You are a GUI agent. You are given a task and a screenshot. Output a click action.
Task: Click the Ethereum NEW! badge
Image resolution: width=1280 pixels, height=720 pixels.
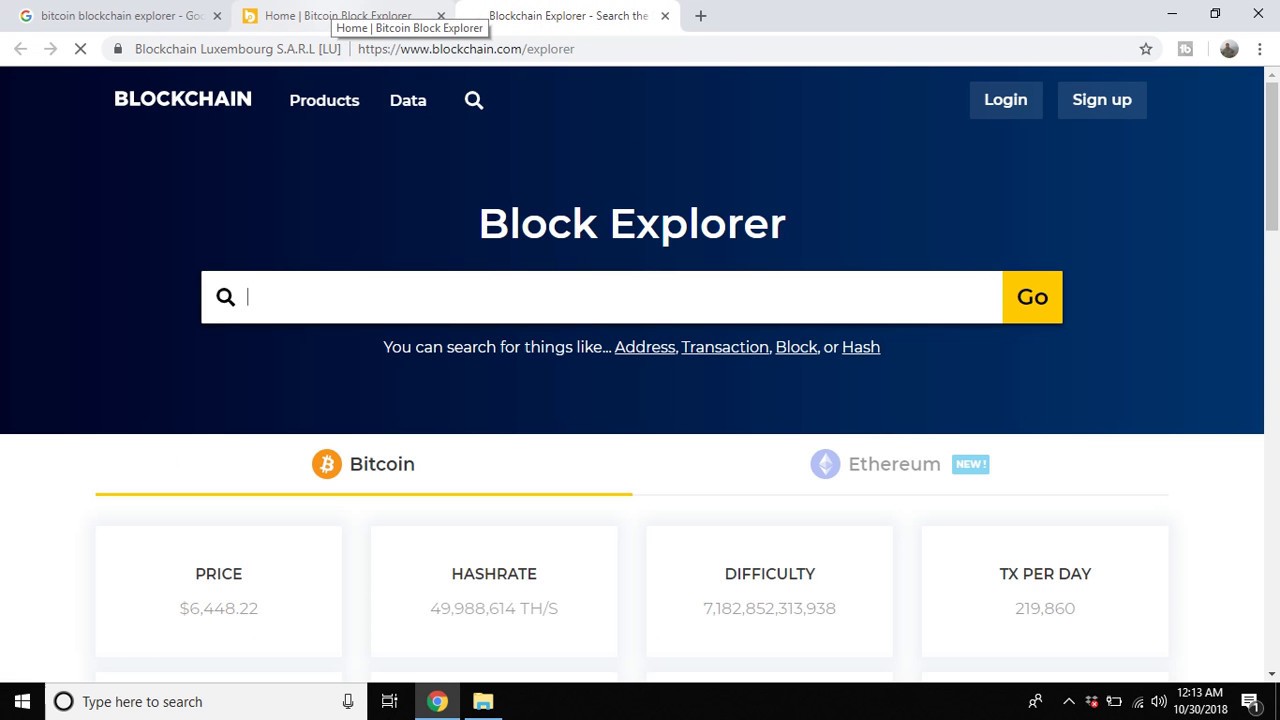click(971, 464)
